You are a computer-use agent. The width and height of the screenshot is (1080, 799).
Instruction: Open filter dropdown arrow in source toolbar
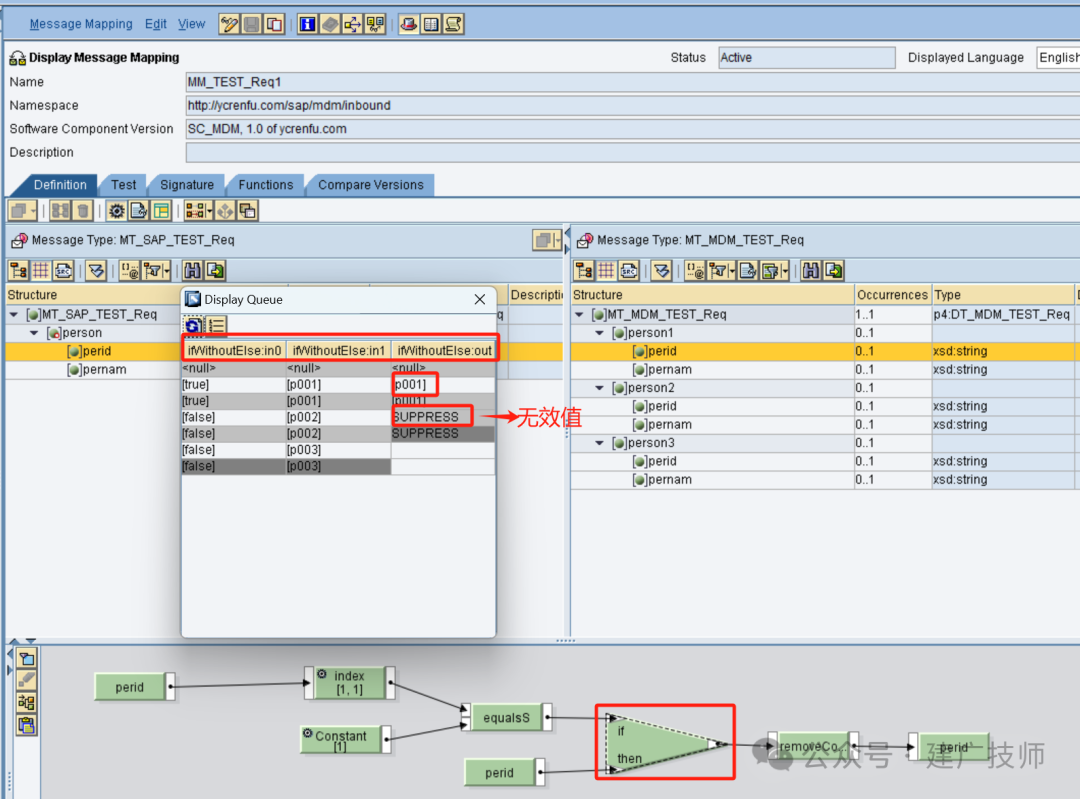pos(167,271)
